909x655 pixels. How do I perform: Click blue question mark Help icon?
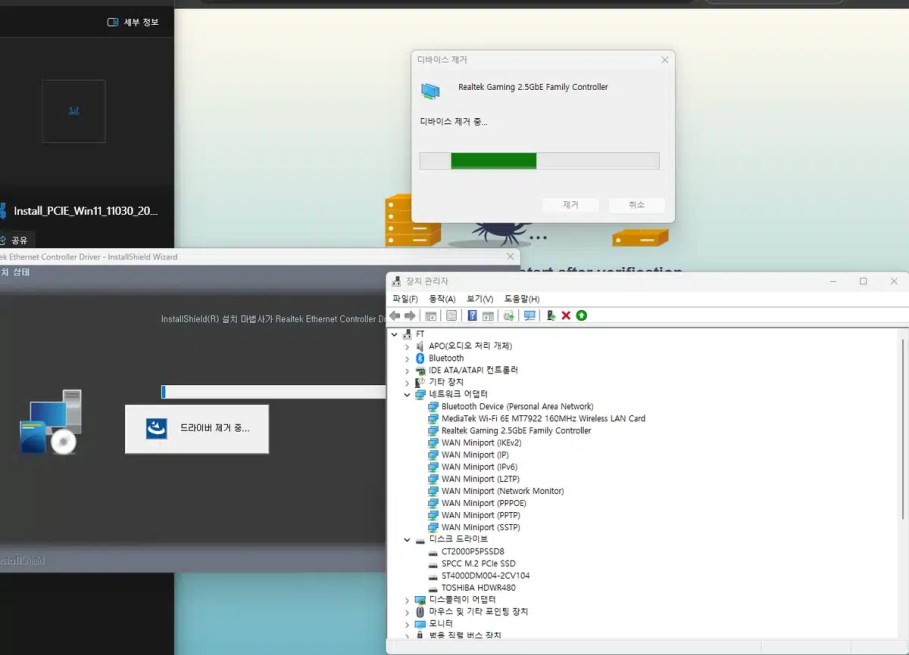click(x=472, y=315)
